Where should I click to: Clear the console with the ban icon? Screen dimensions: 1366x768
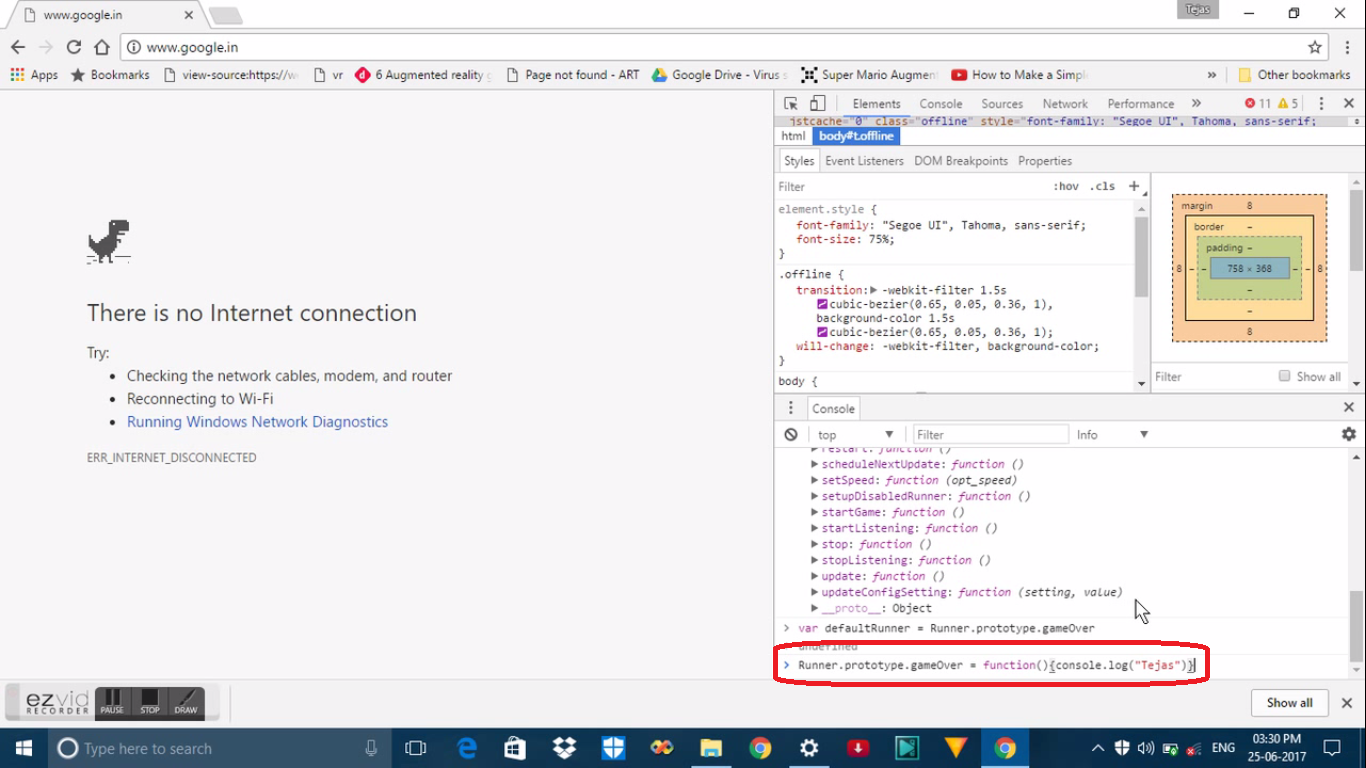791,434
